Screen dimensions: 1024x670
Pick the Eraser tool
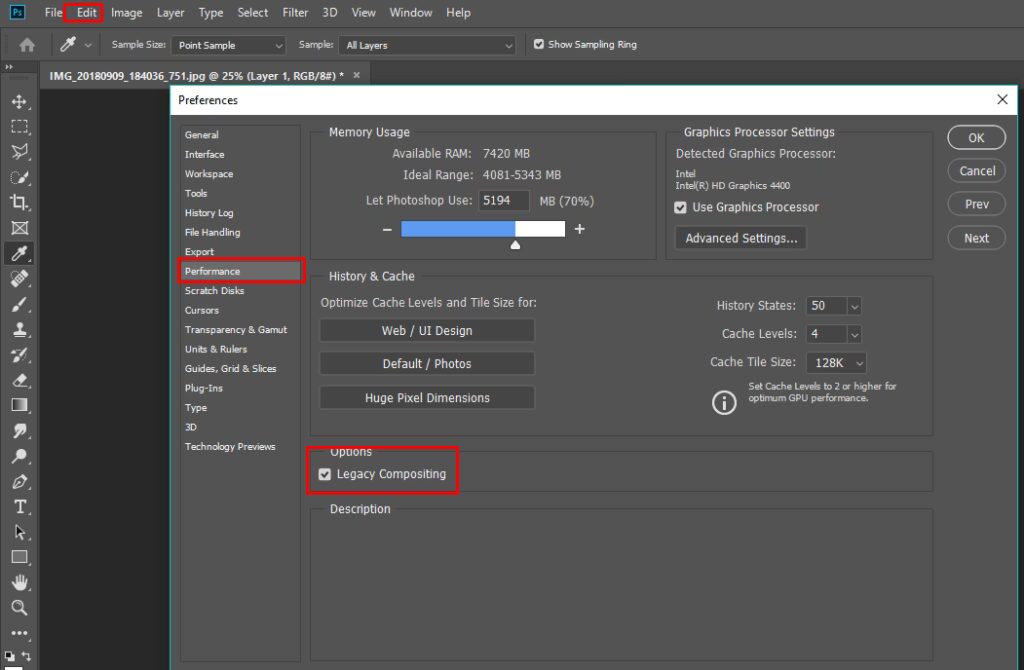(19, 380)
